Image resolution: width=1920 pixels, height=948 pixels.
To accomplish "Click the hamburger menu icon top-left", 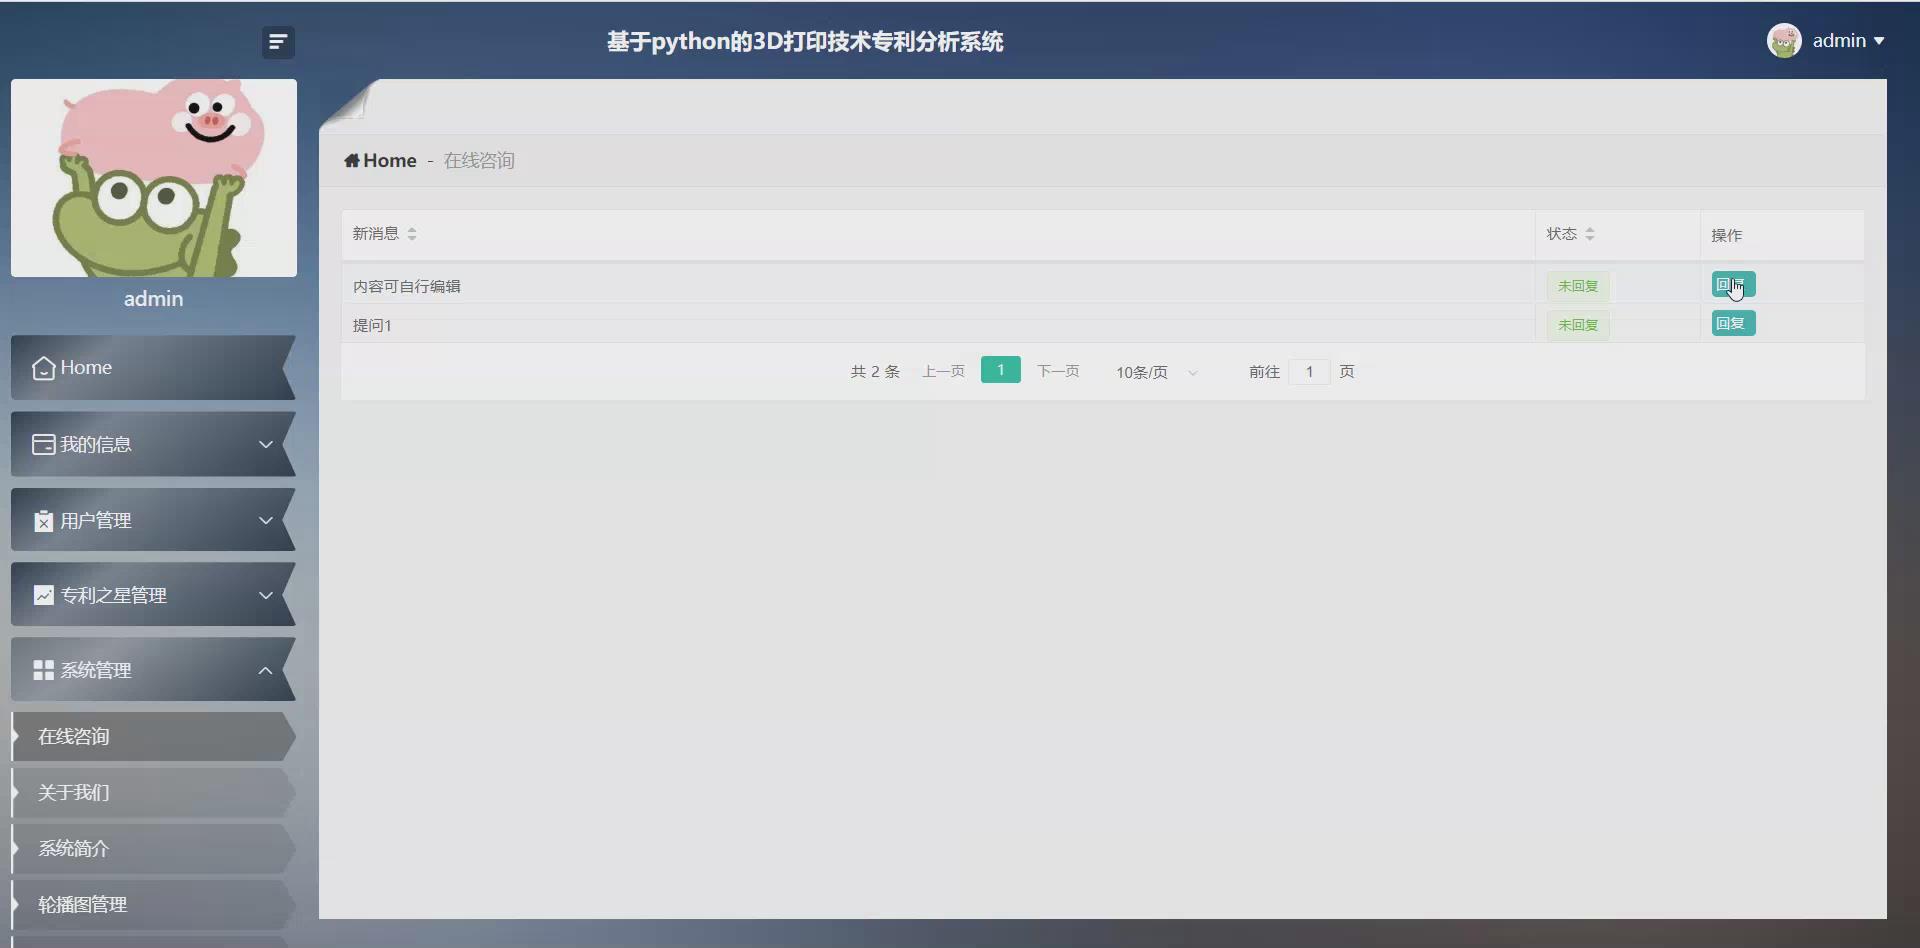I will (277, 42).
